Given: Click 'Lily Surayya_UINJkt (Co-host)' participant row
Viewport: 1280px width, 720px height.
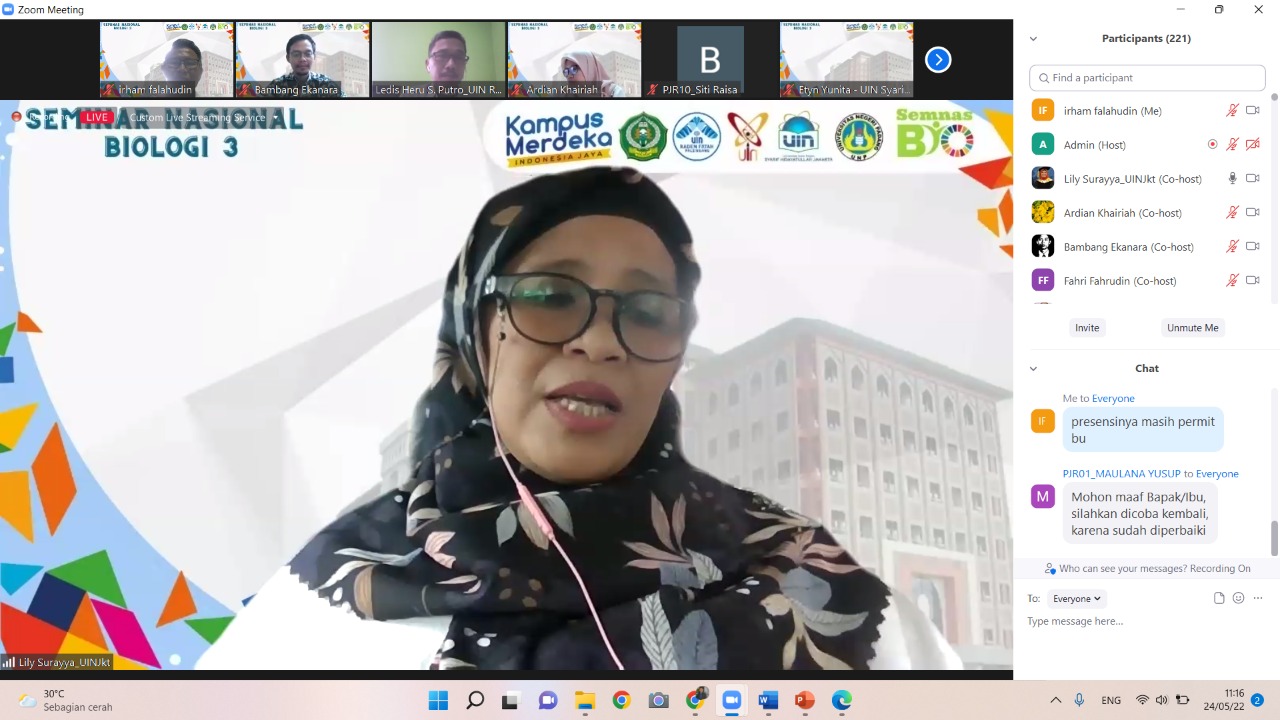Looking at the screenshot, I should (x=1147, y=179).
